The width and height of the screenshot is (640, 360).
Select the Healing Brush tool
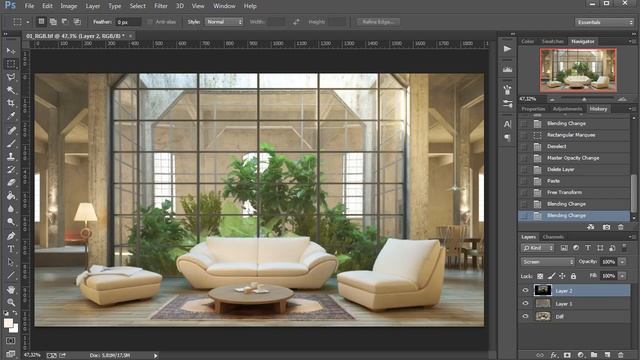[x=11, y=130]
